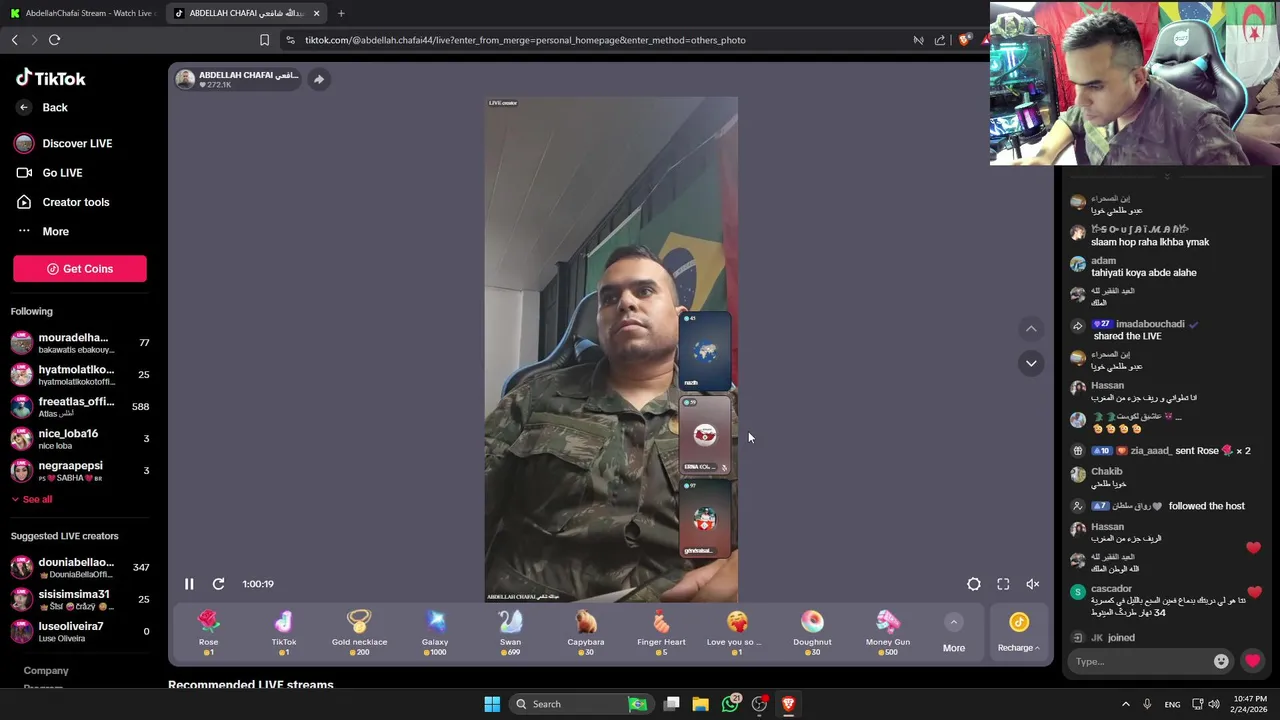Bookmark this page in the browser
Image resolution: width=1280 pixels, height=720 pixels.
coord(264,40)
